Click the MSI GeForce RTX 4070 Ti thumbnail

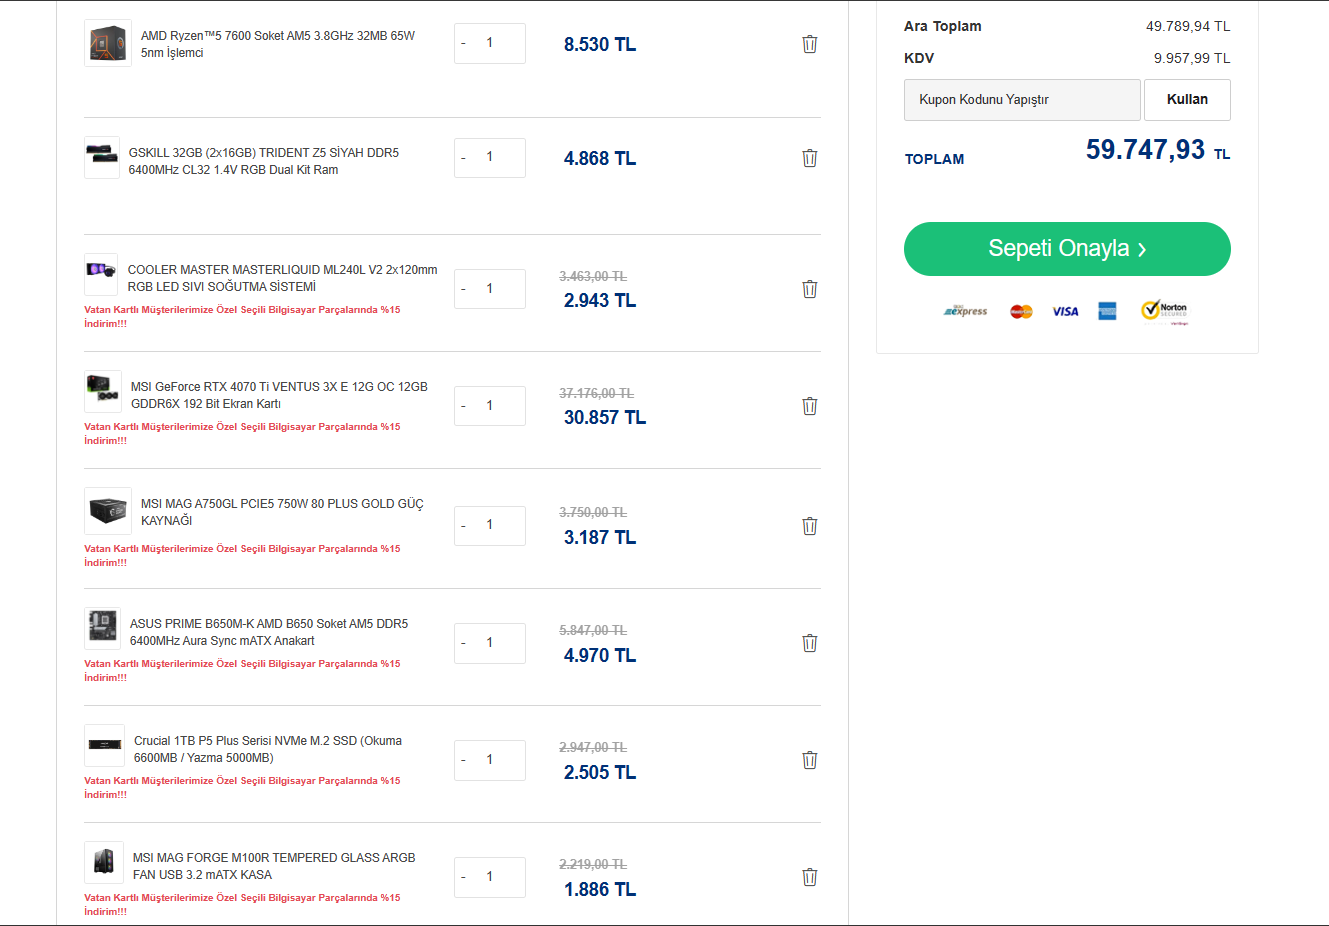[103, 392]
